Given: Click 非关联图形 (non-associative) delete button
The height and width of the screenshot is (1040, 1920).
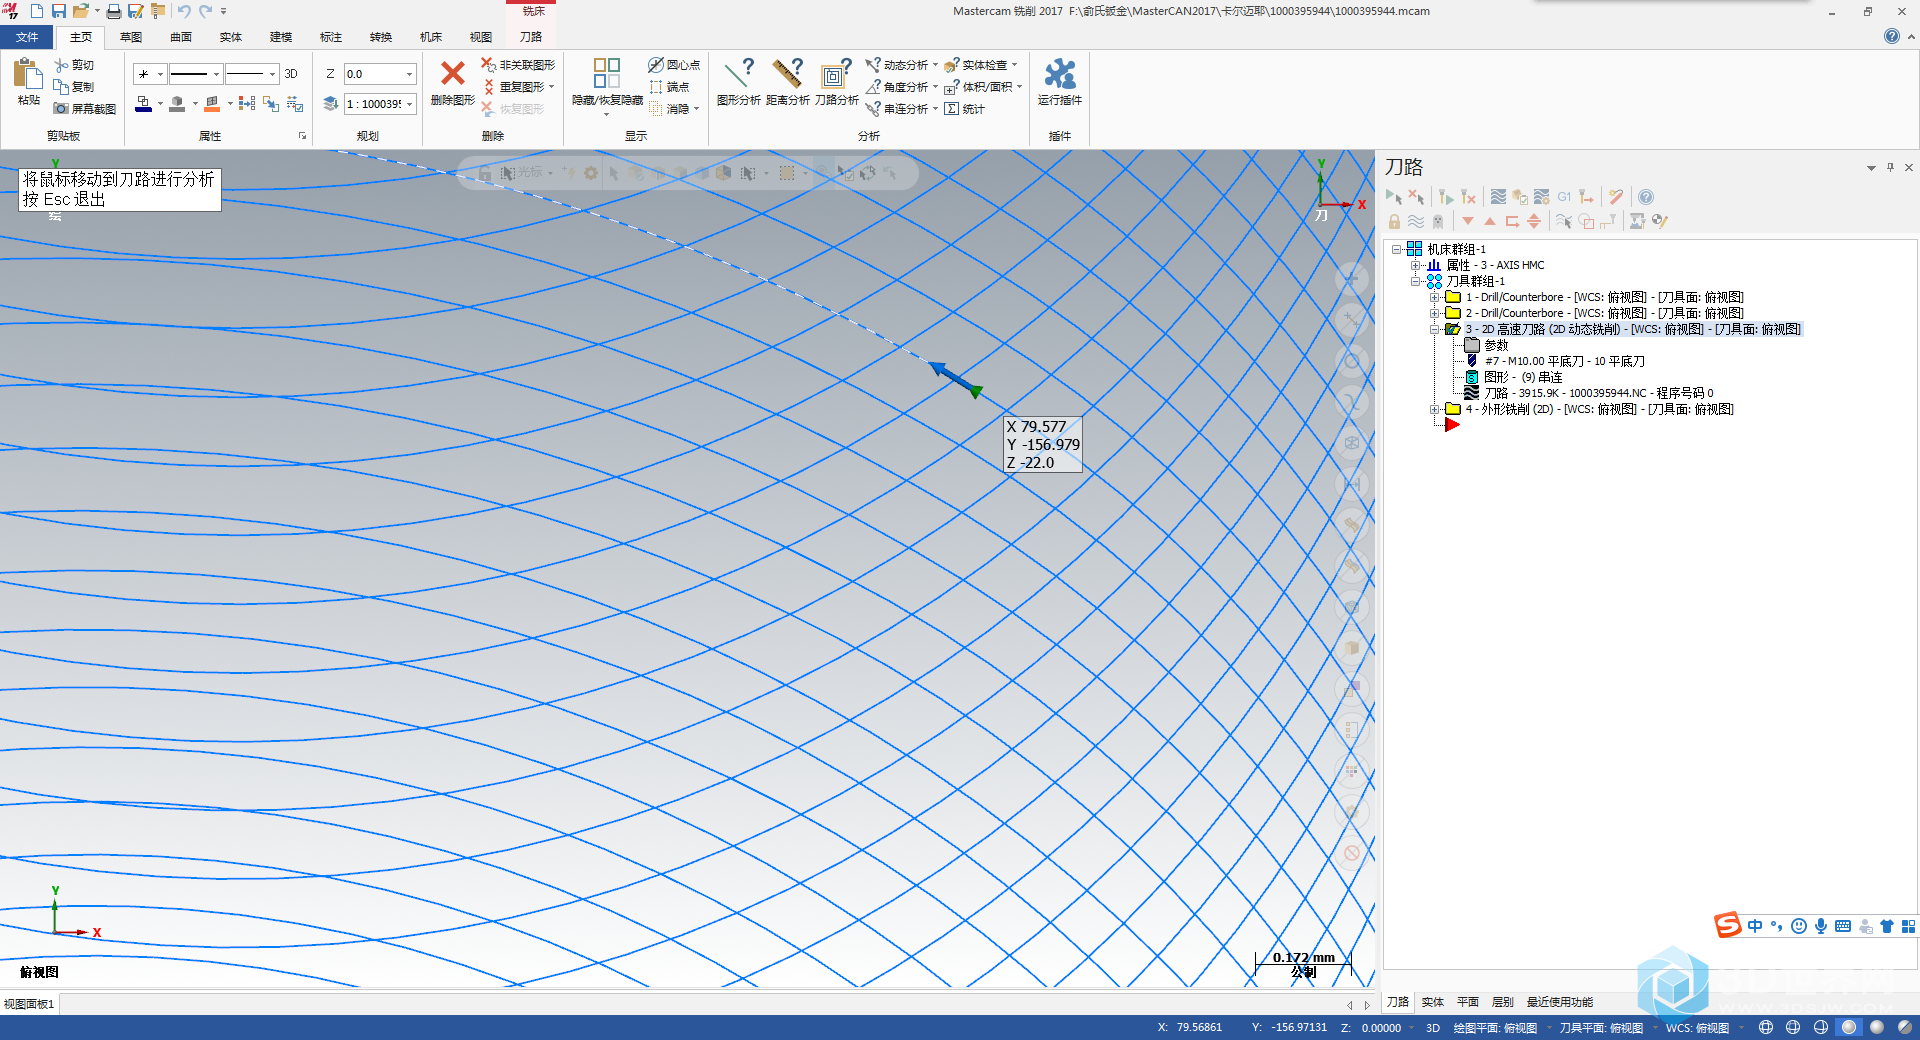Looking at the screenshot, I should 518,65.
